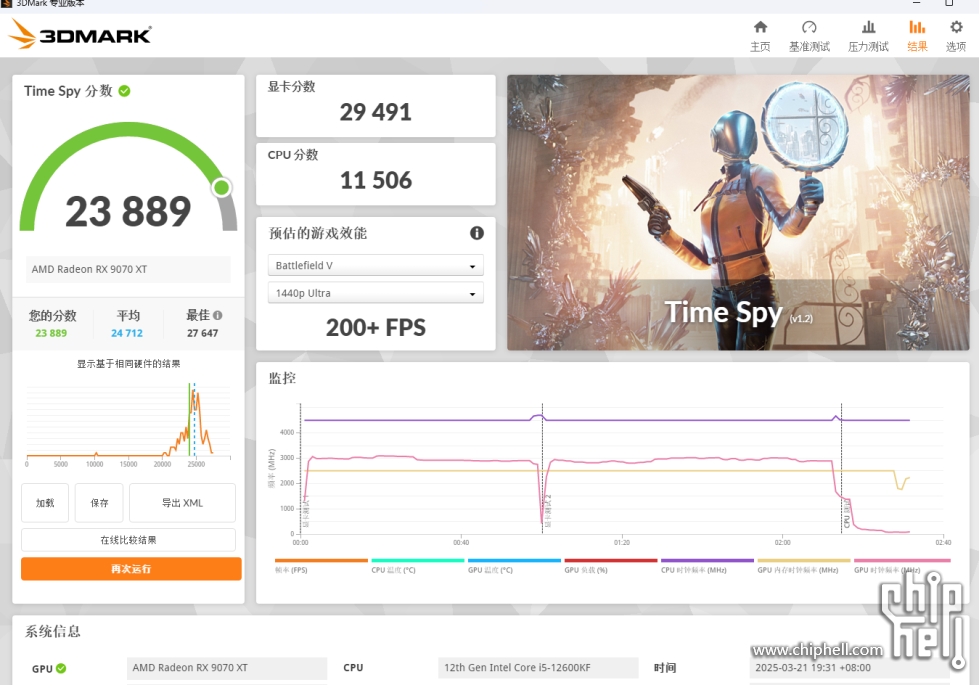Click the 保存 save button
The height and width of the screenshot is (685, 979).
click(99, 503)
